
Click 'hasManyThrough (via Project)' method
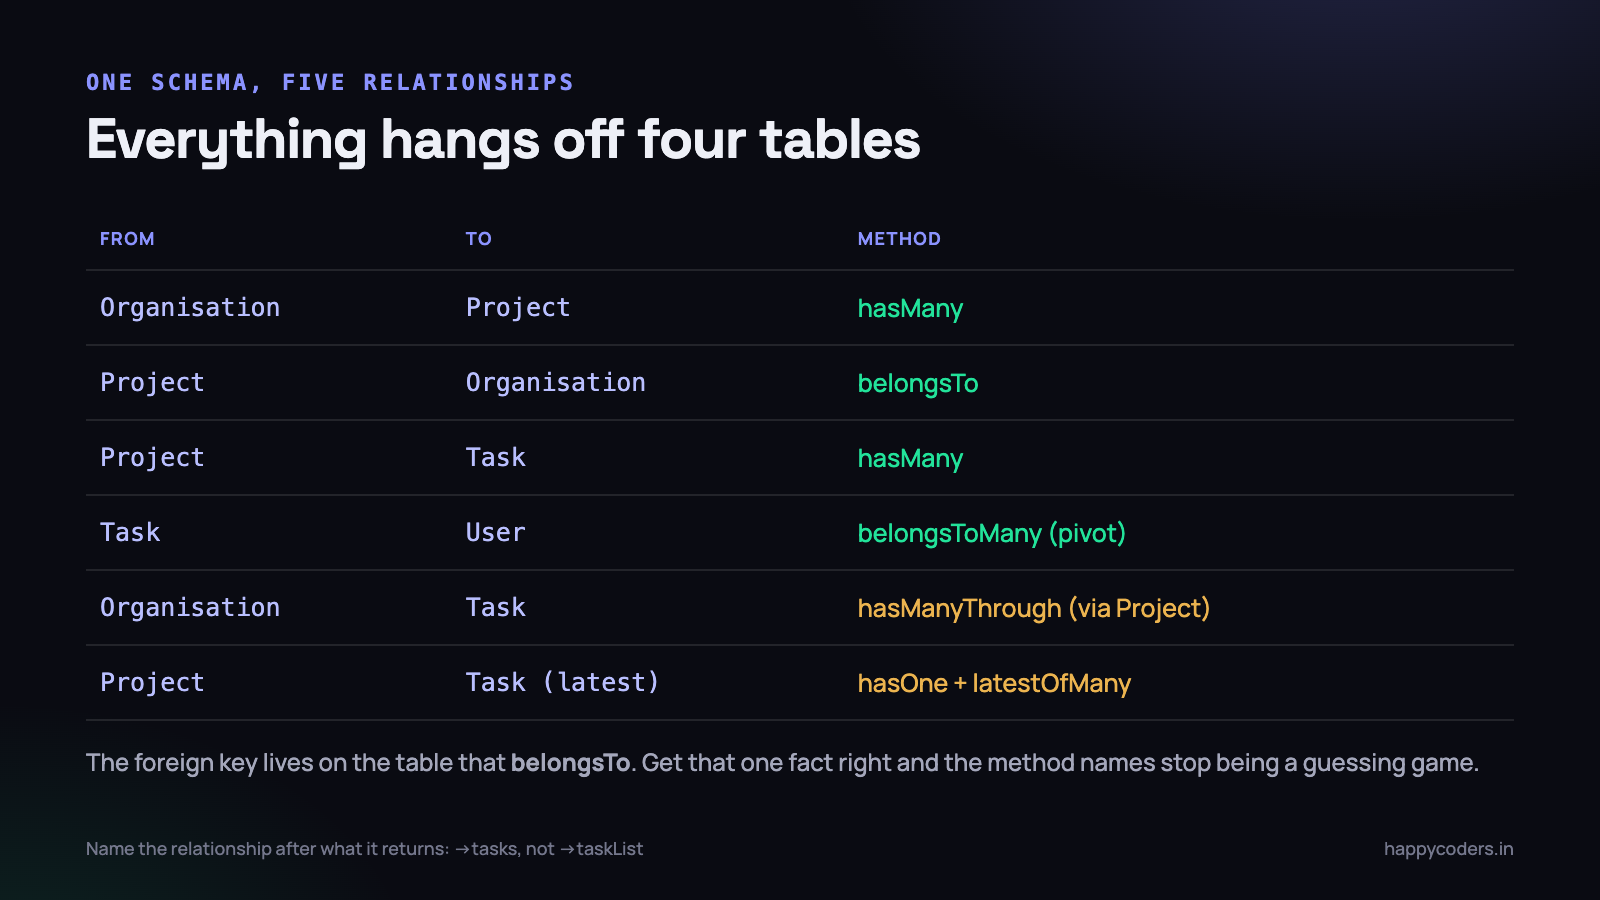(1034, 608)
